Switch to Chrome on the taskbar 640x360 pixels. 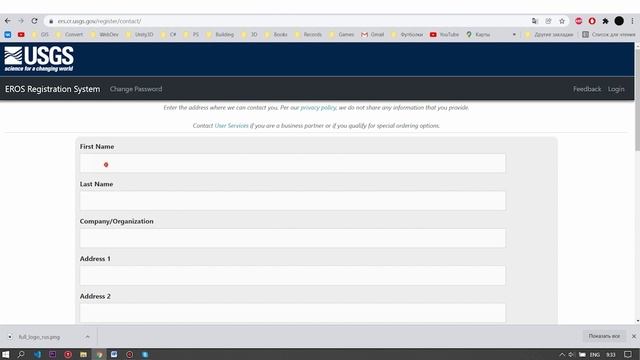pyautogui.click(x=99, y=354)
